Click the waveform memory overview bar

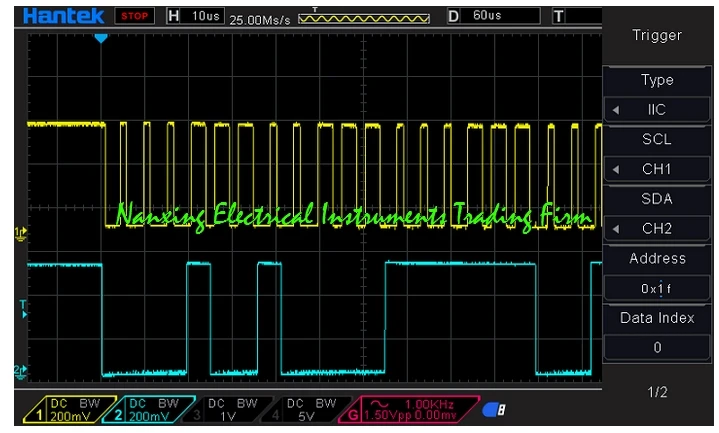click(x=364, y=18)
